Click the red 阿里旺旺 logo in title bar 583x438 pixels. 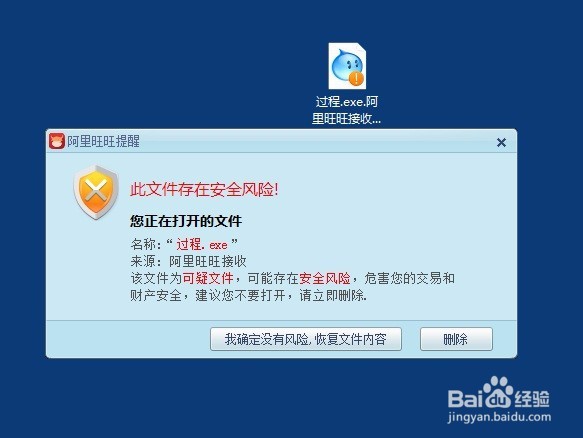[57, 141]
